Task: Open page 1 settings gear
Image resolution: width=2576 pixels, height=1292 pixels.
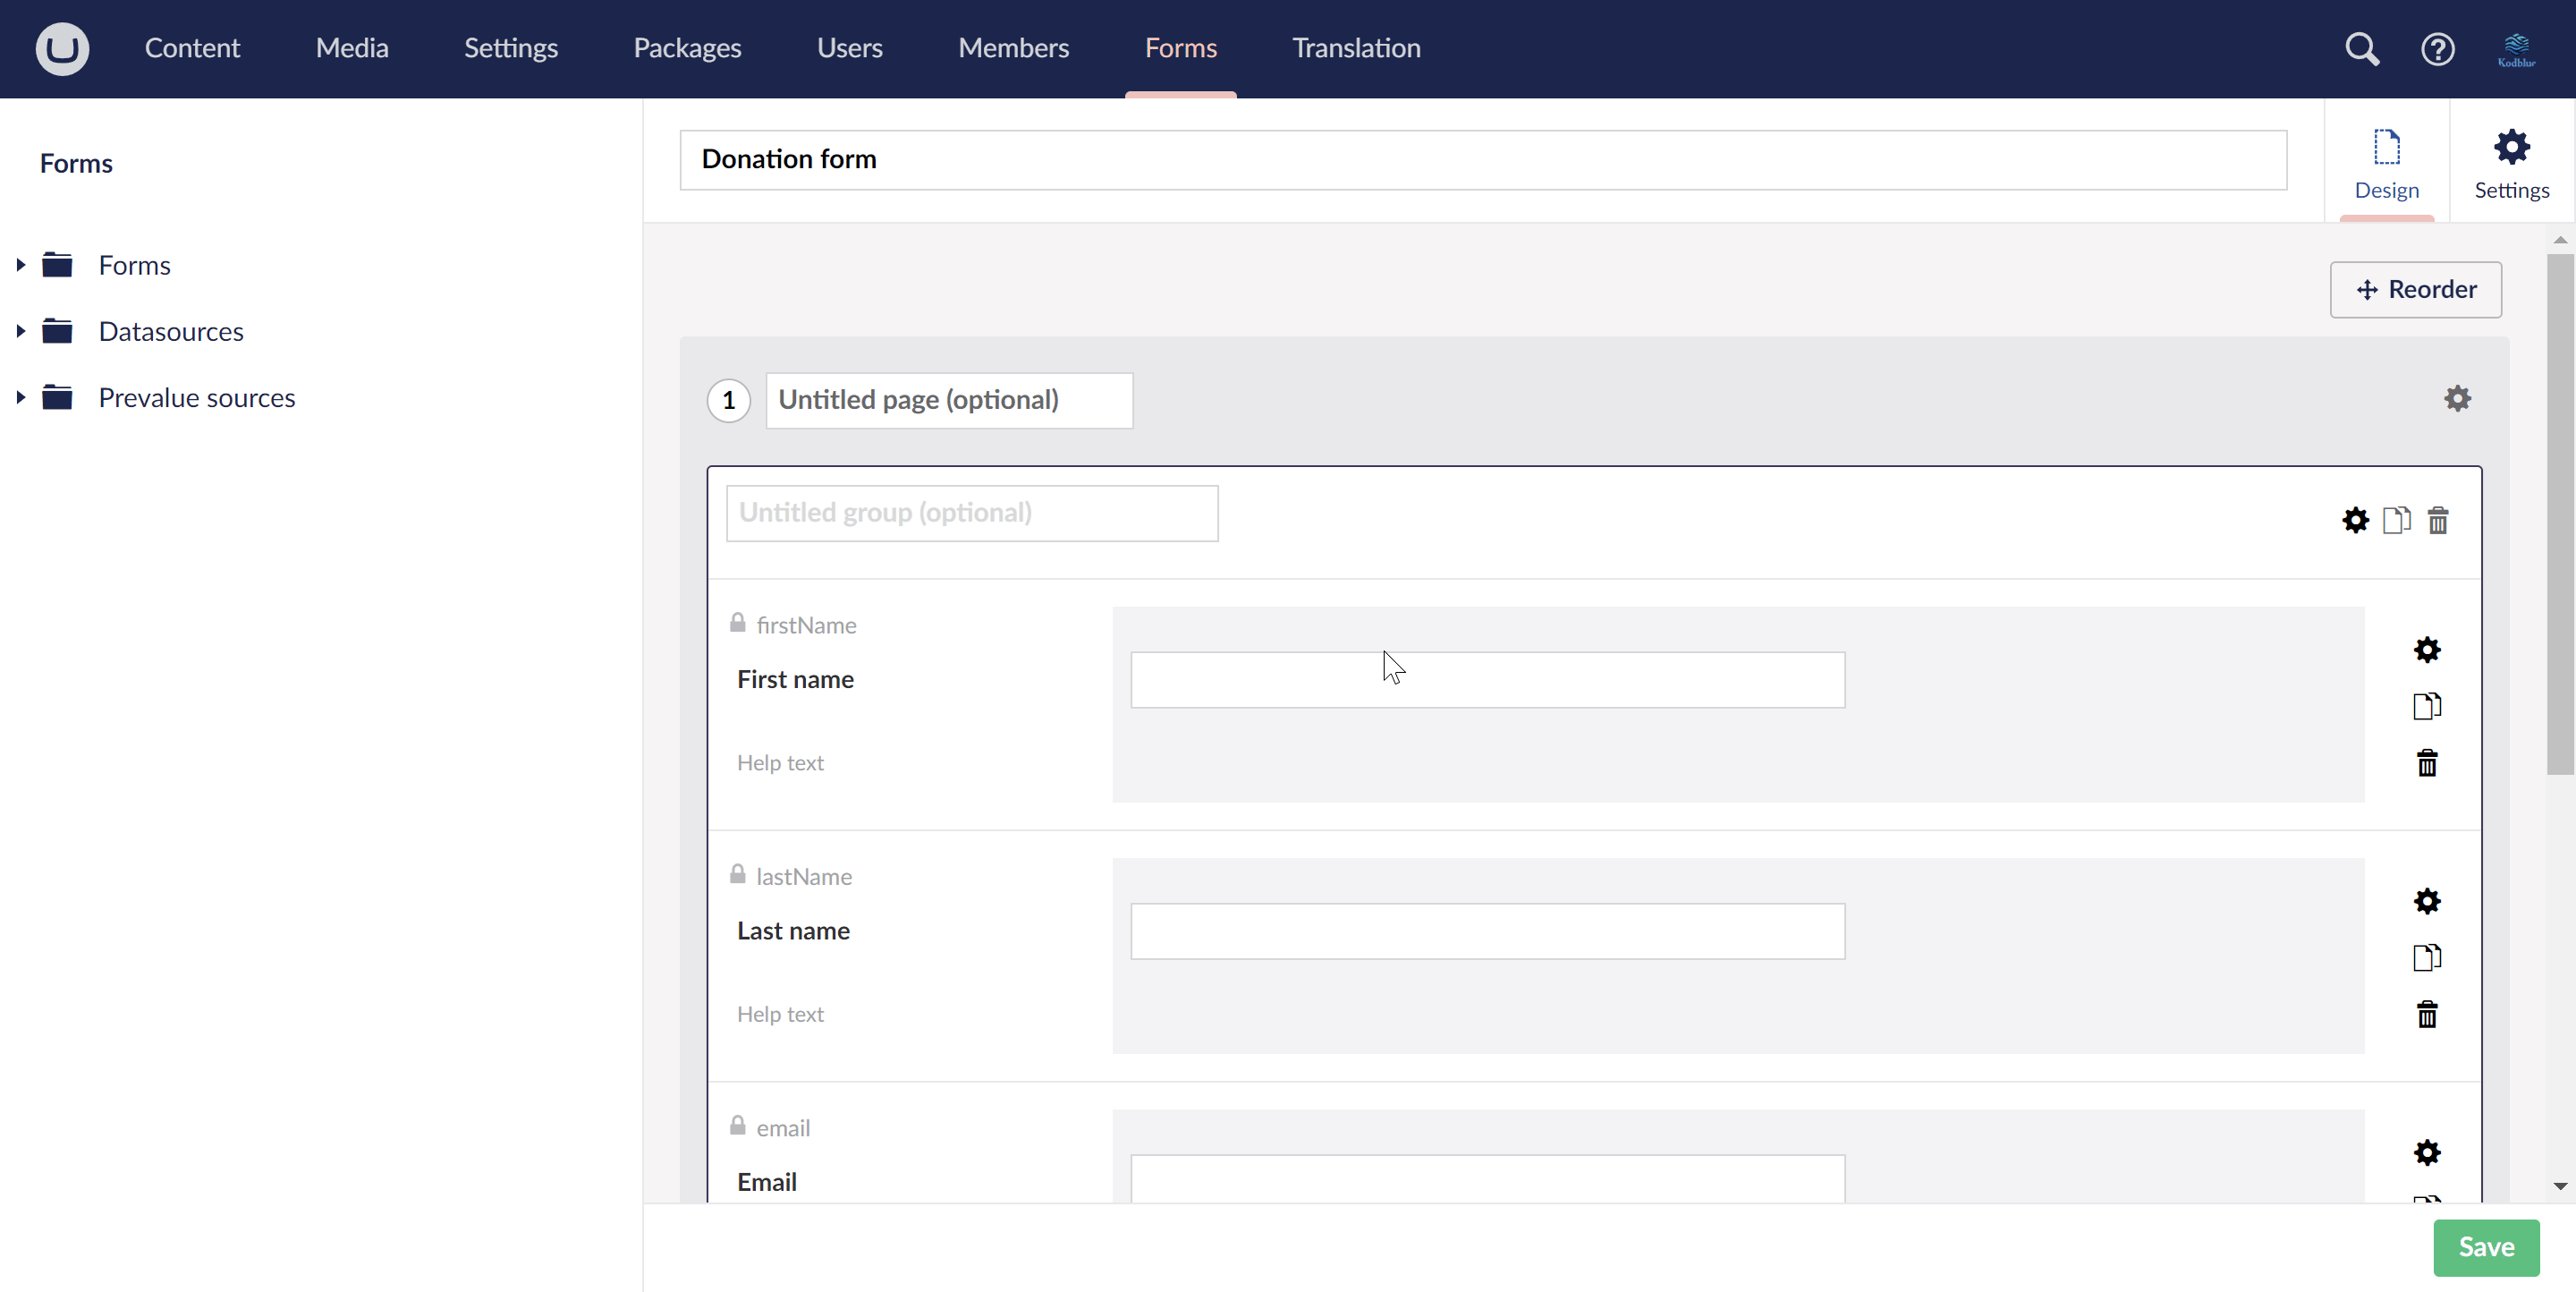Action: (x=2457, y=399)
